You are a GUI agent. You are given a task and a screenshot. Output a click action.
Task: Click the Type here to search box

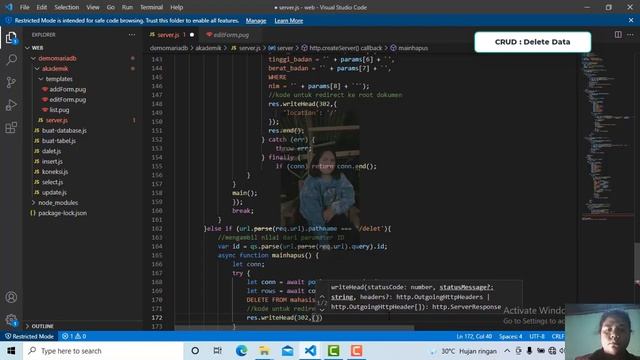click(x=104, y=351)
